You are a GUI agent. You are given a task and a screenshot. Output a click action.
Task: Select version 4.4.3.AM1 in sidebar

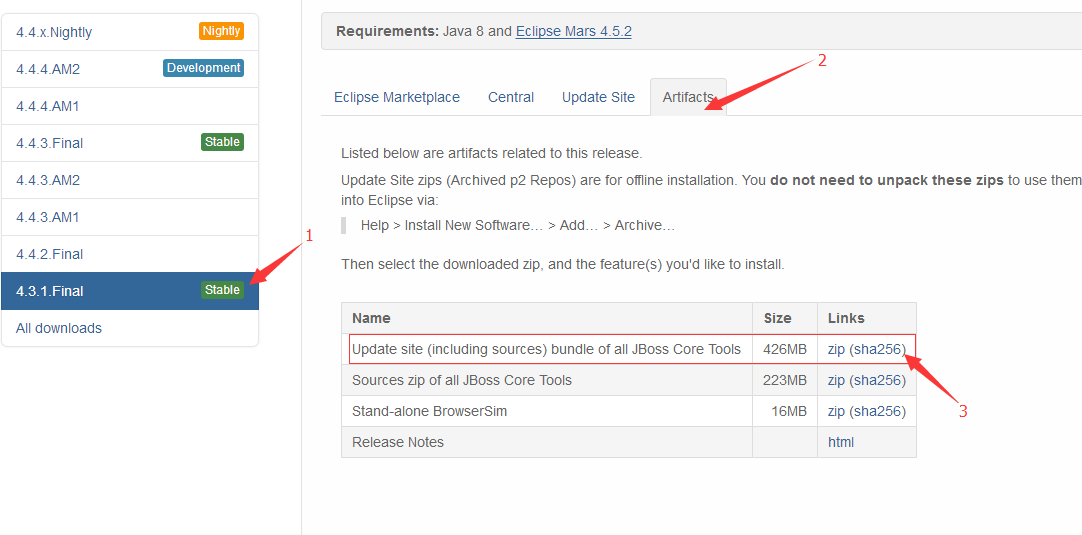click(x=130, y=217)
